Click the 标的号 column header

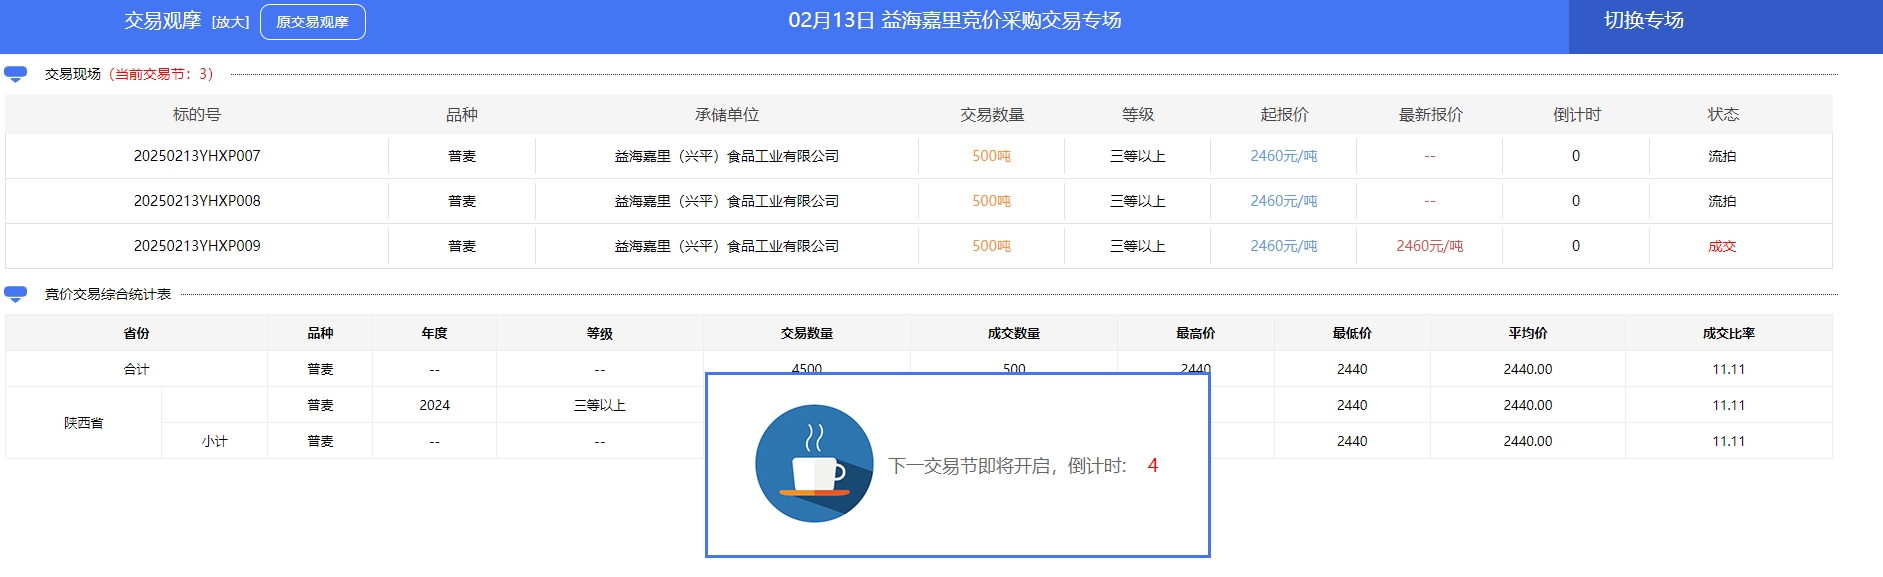pos(197,114)
